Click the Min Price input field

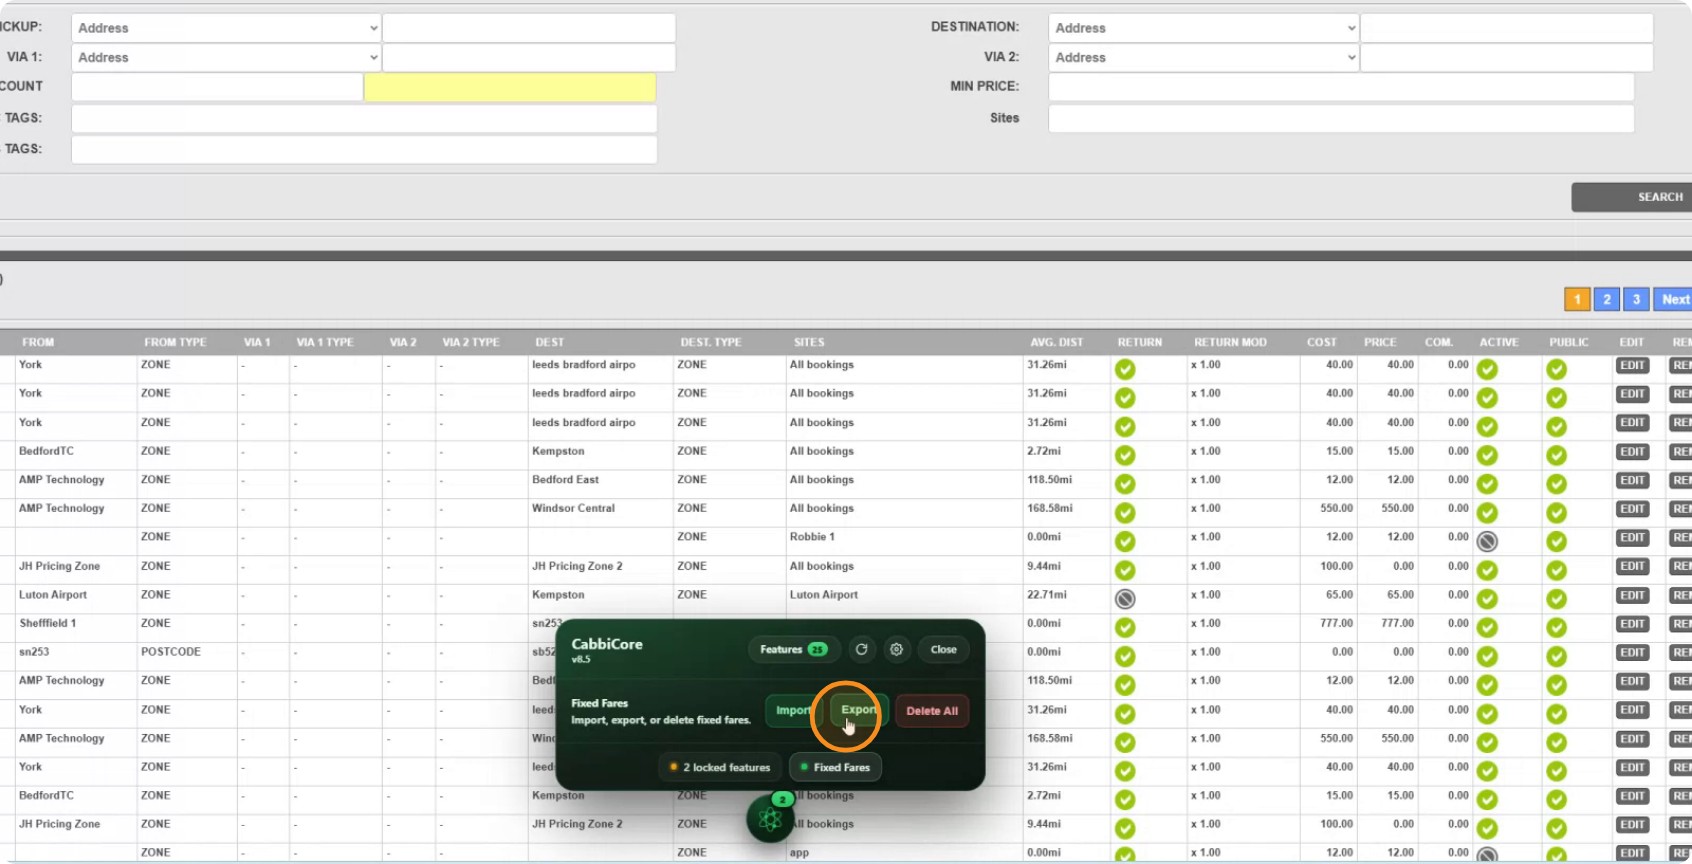click(1341, 87)
